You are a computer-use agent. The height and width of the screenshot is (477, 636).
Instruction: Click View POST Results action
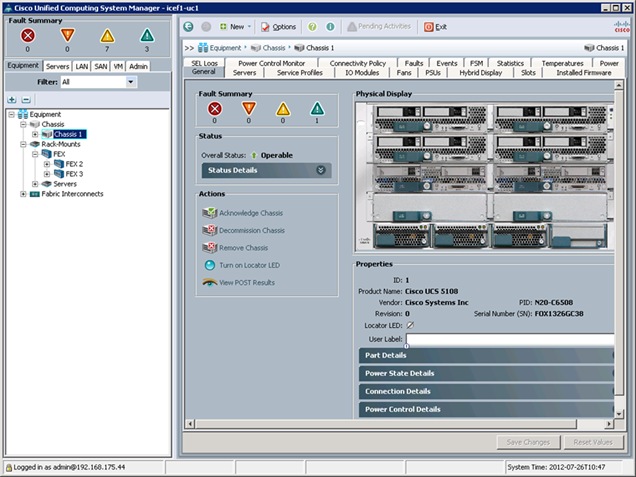[238, 283]
